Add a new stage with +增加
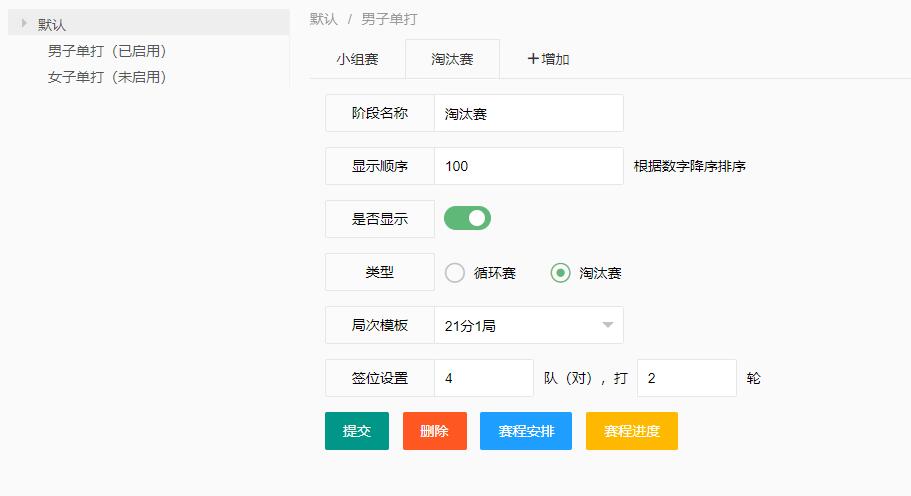Image resolution: width=911 pixels, height=496 pixels. [x=548, y=59]
